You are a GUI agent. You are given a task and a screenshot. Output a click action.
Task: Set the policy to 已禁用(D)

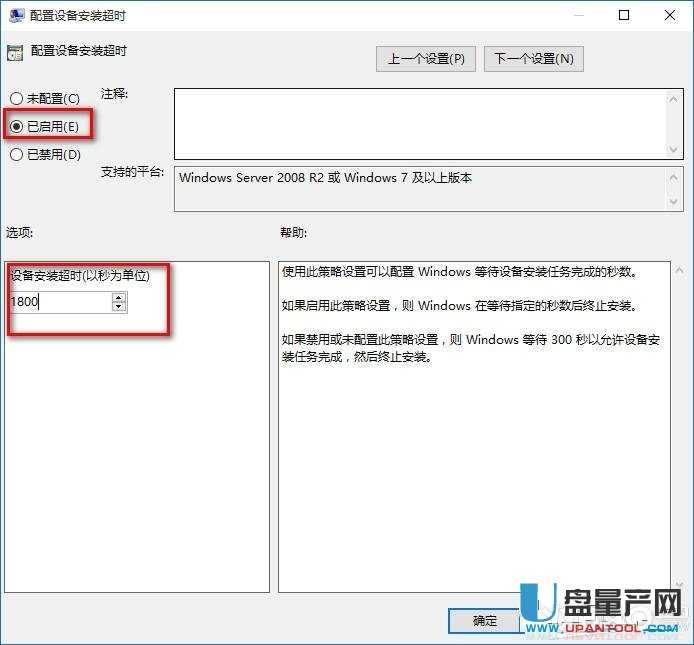point(16,155)
